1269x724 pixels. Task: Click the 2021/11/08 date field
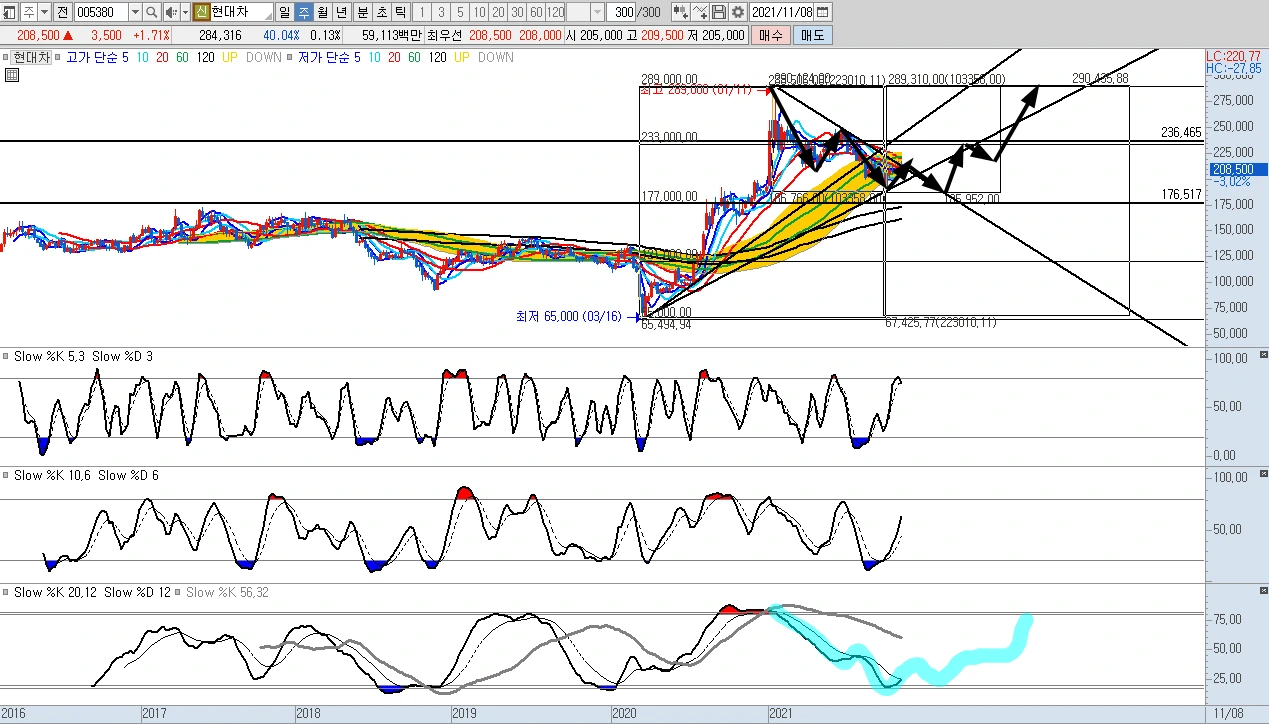[781, 12]
